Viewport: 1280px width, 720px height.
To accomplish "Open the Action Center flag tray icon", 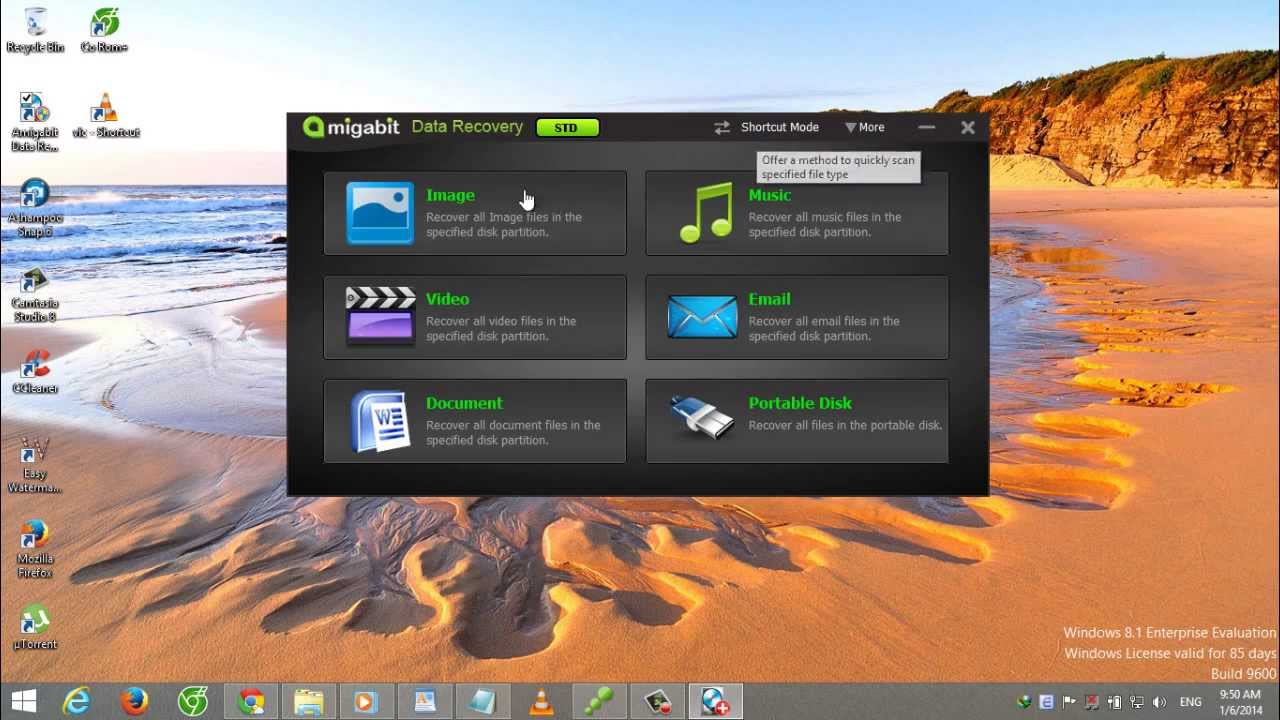I will pyautogui.click(x=1069, y=702).
